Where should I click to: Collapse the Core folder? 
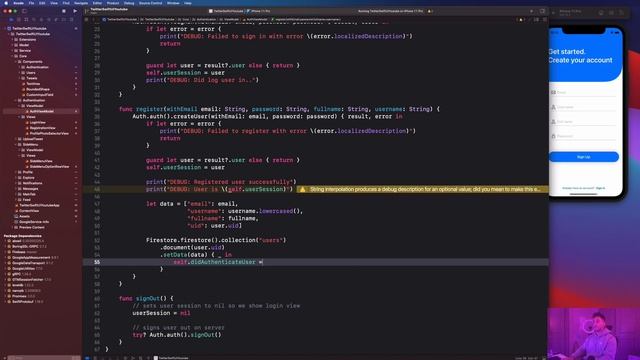pos(12,56)
